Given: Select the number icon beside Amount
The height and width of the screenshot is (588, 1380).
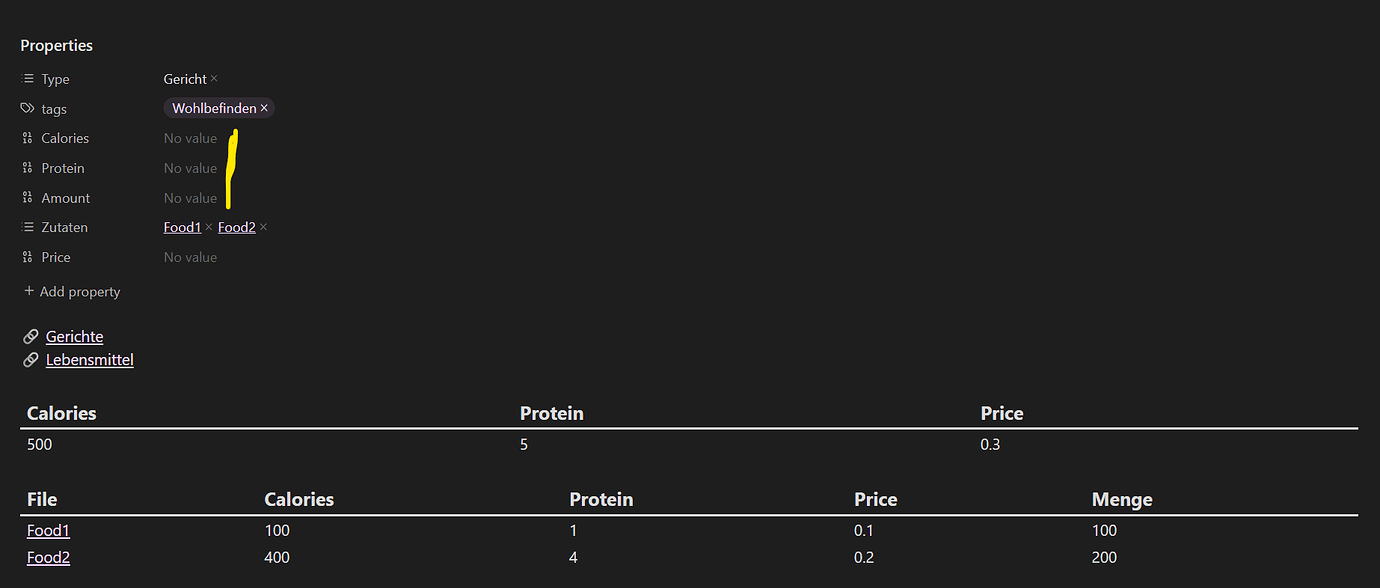Looking at the screenshot, I should (27, 198).
